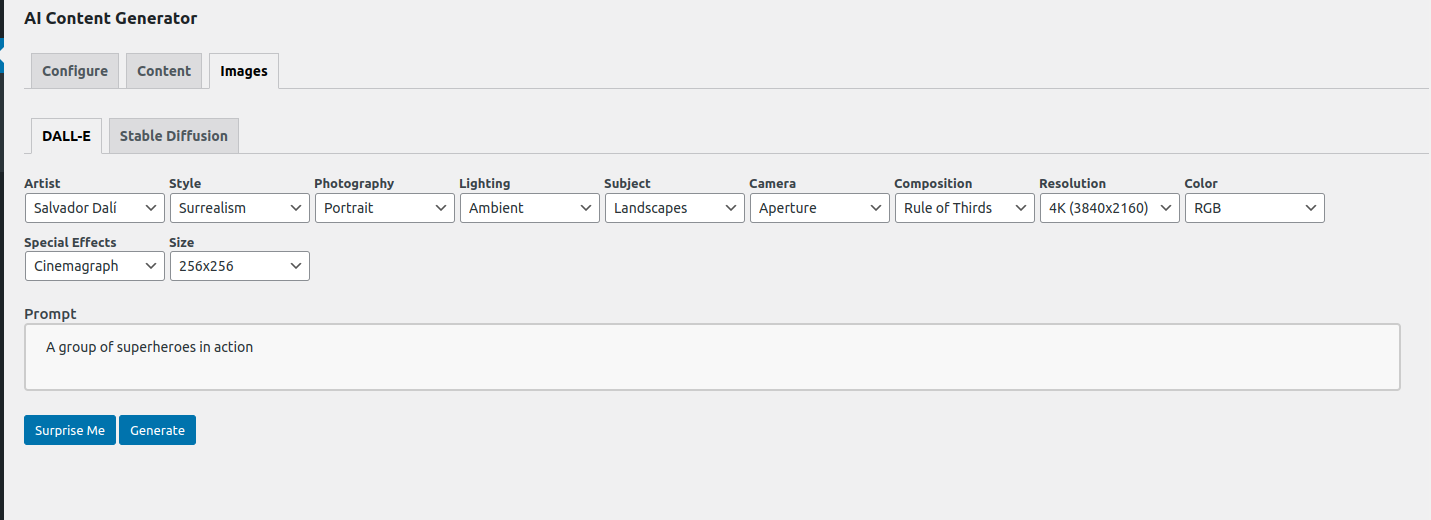The width and height of the screenshot is (1431, 520).
Task: Expand the Camera dropdown set to Aperture
Action: [819, 208]
